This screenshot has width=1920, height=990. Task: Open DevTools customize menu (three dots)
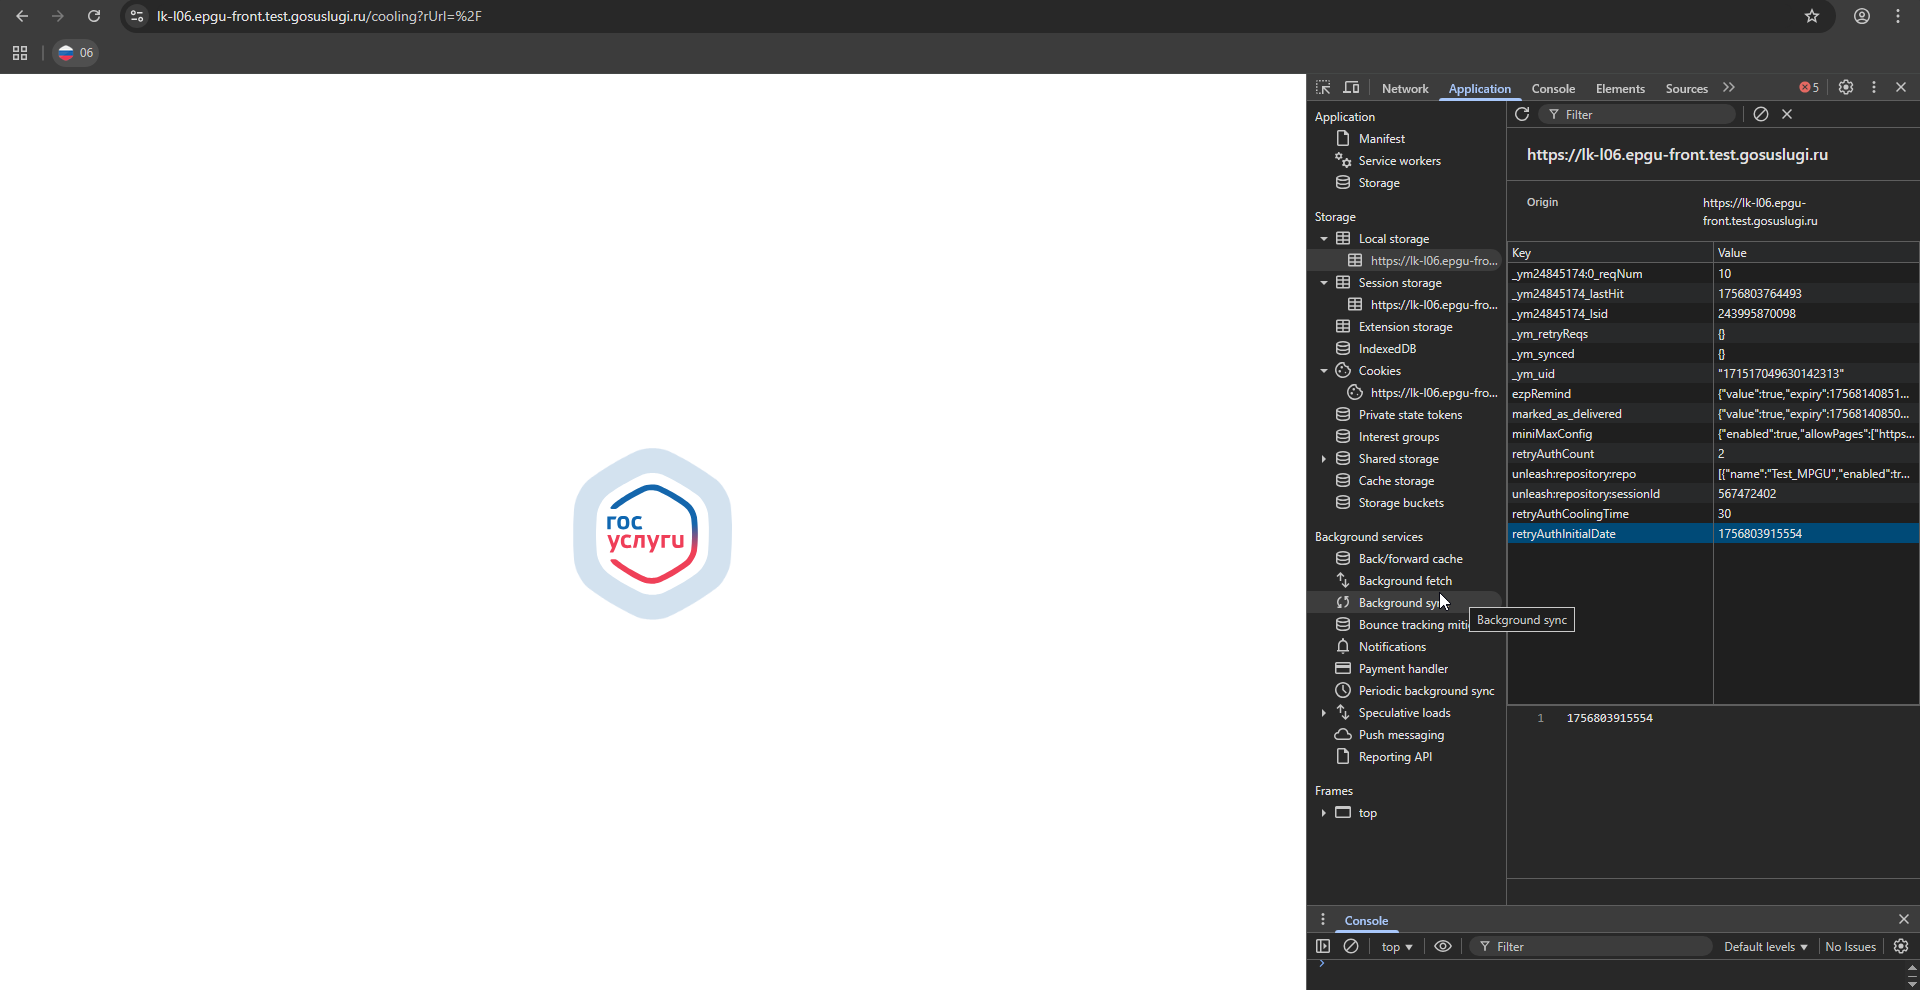[1874, 88]
